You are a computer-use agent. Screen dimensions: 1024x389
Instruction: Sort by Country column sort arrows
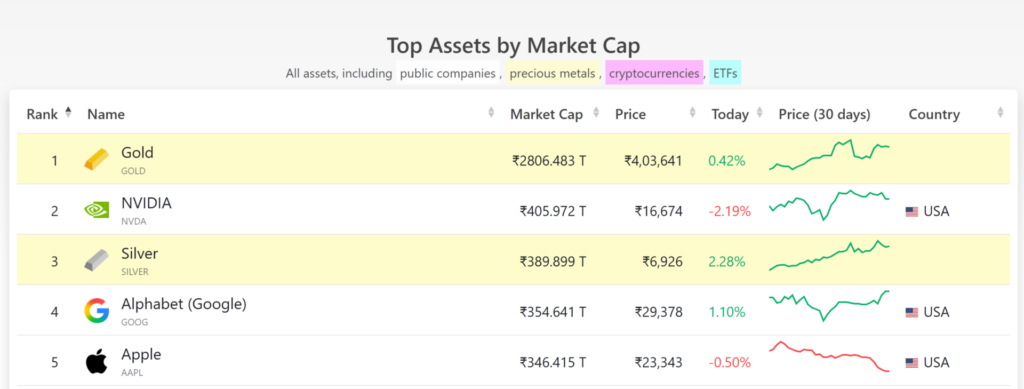pos(1000,113)
